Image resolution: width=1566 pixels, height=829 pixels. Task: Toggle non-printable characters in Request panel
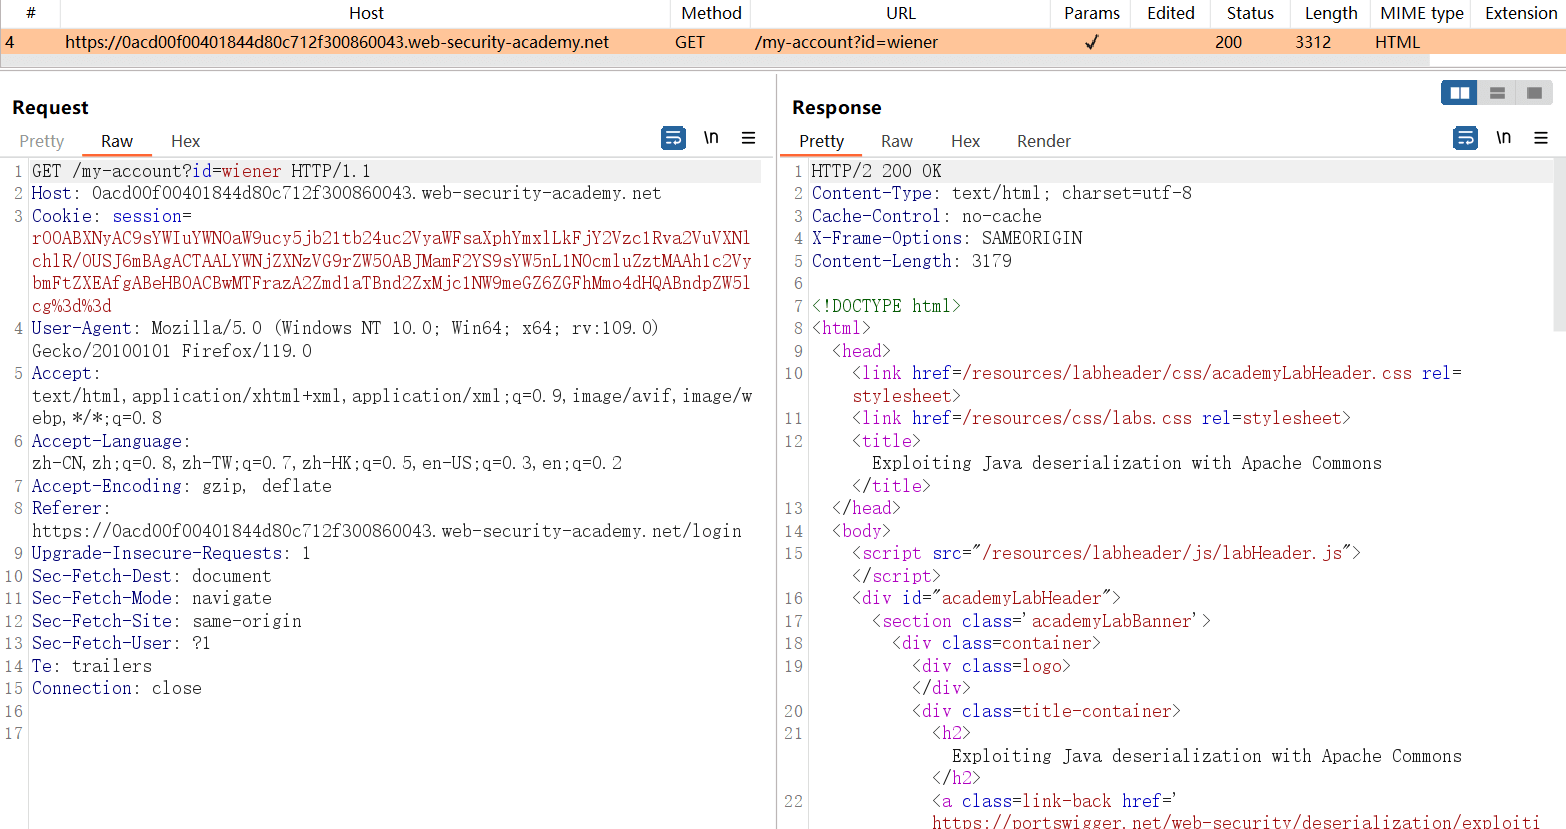[x=711, y=138]
